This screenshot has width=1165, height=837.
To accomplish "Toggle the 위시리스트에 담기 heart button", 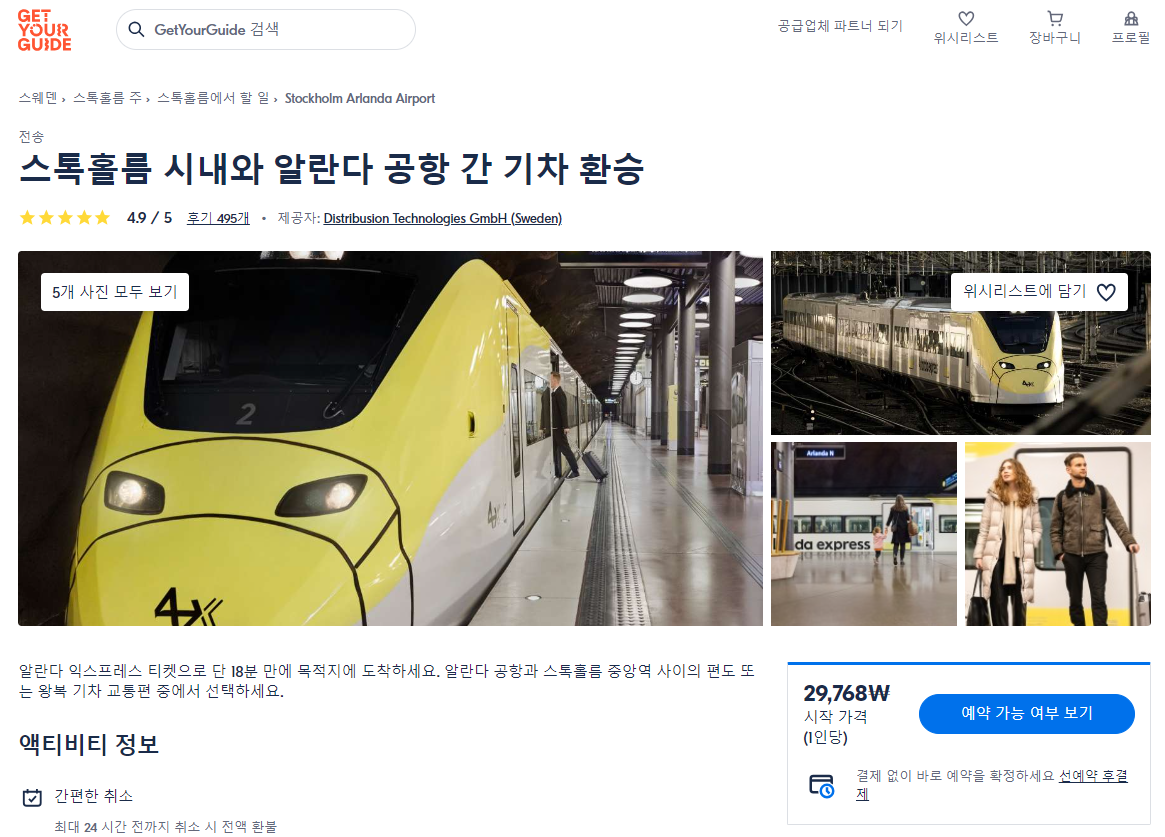I will (x=1039, y=292).
